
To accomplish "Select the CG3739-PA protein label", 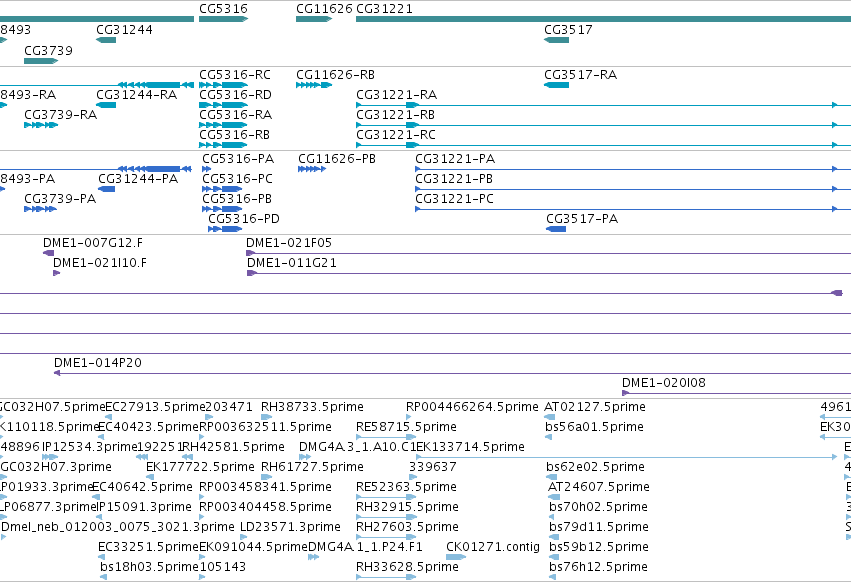I will point(60,199).
